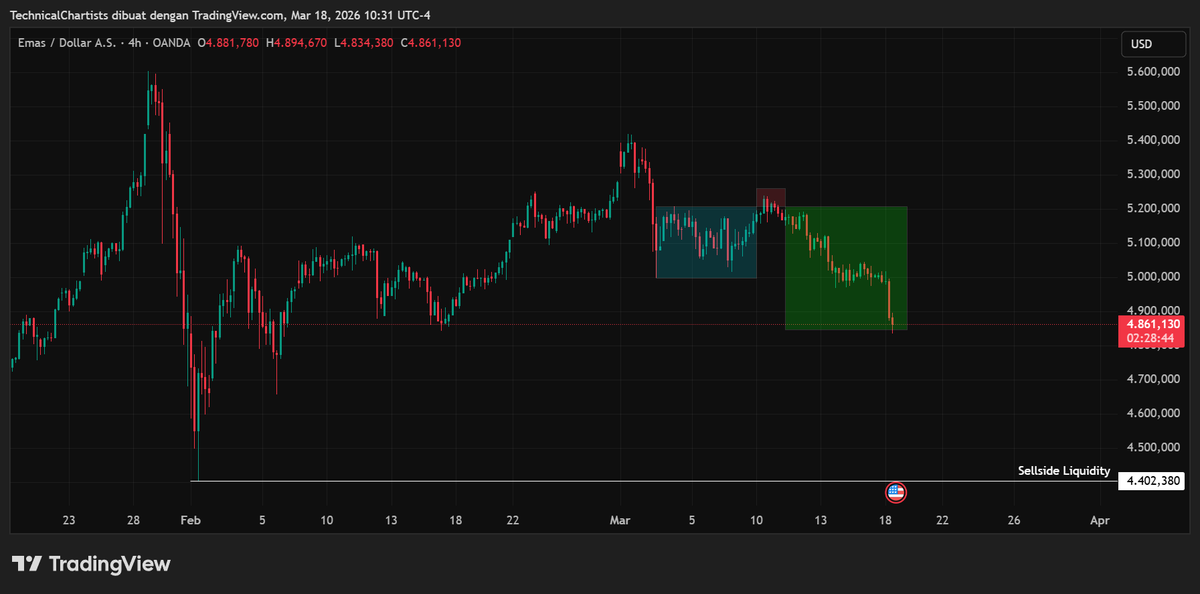Click the 5.500,000 price axis label
1200x594 pixels.
pos(1155,106)
